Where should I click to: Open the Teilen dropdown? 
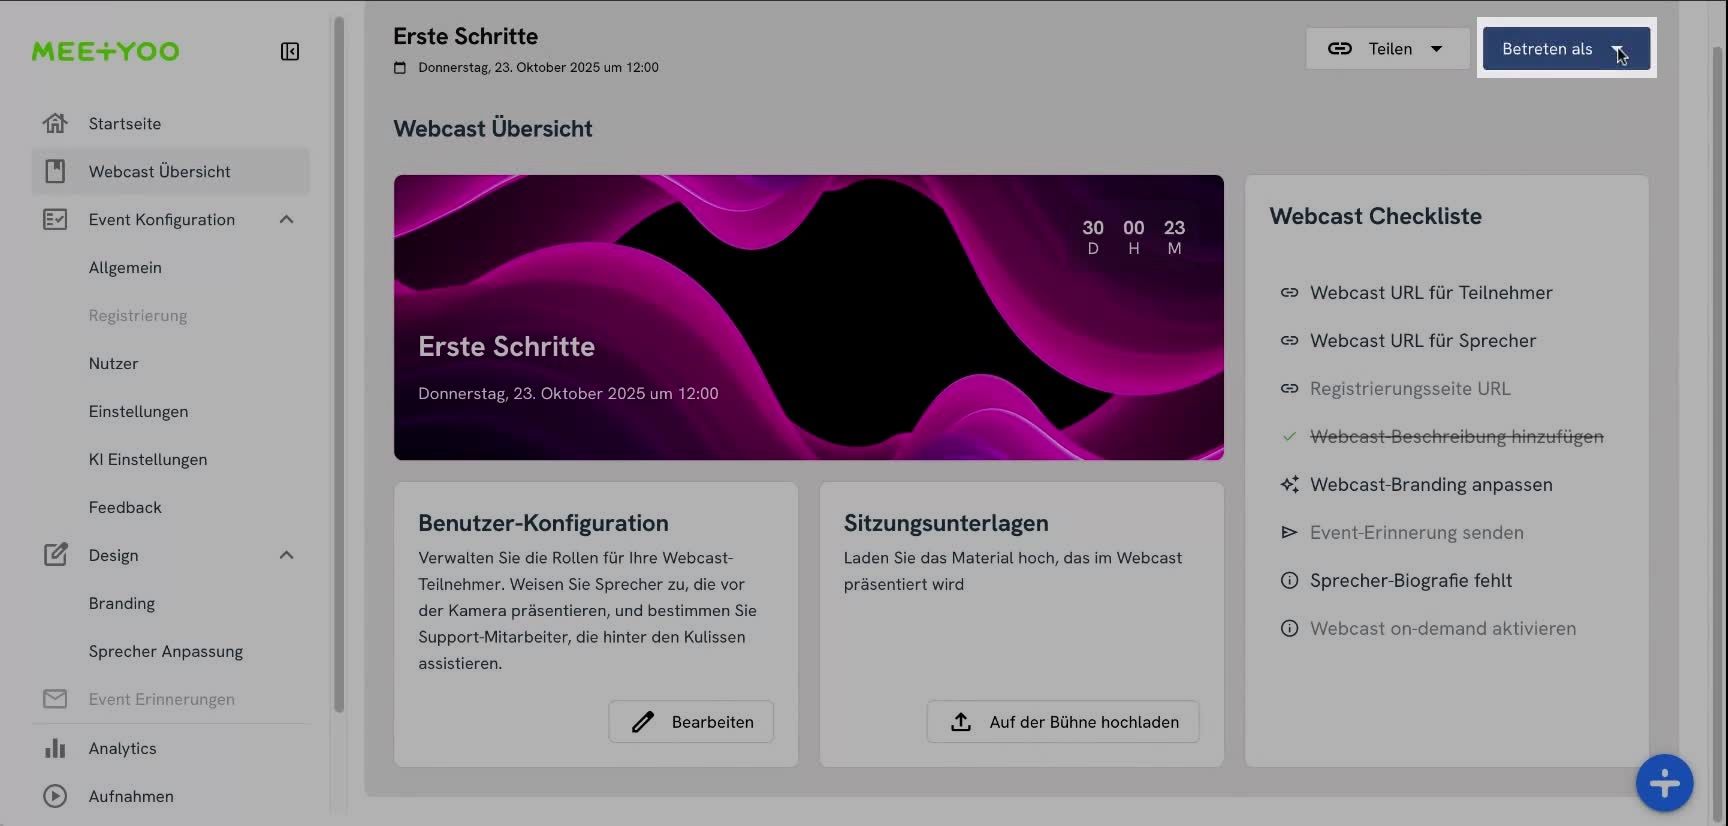(x=1386, y=49)
